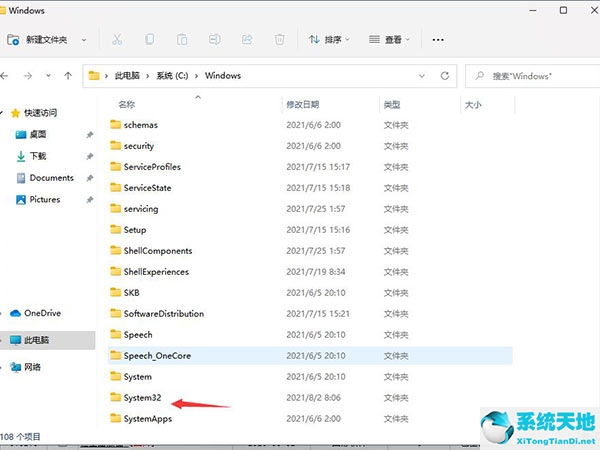This screenshot has height=450, width=600.
Task: Open the See more three-dot menu
Action: point(438,40)
